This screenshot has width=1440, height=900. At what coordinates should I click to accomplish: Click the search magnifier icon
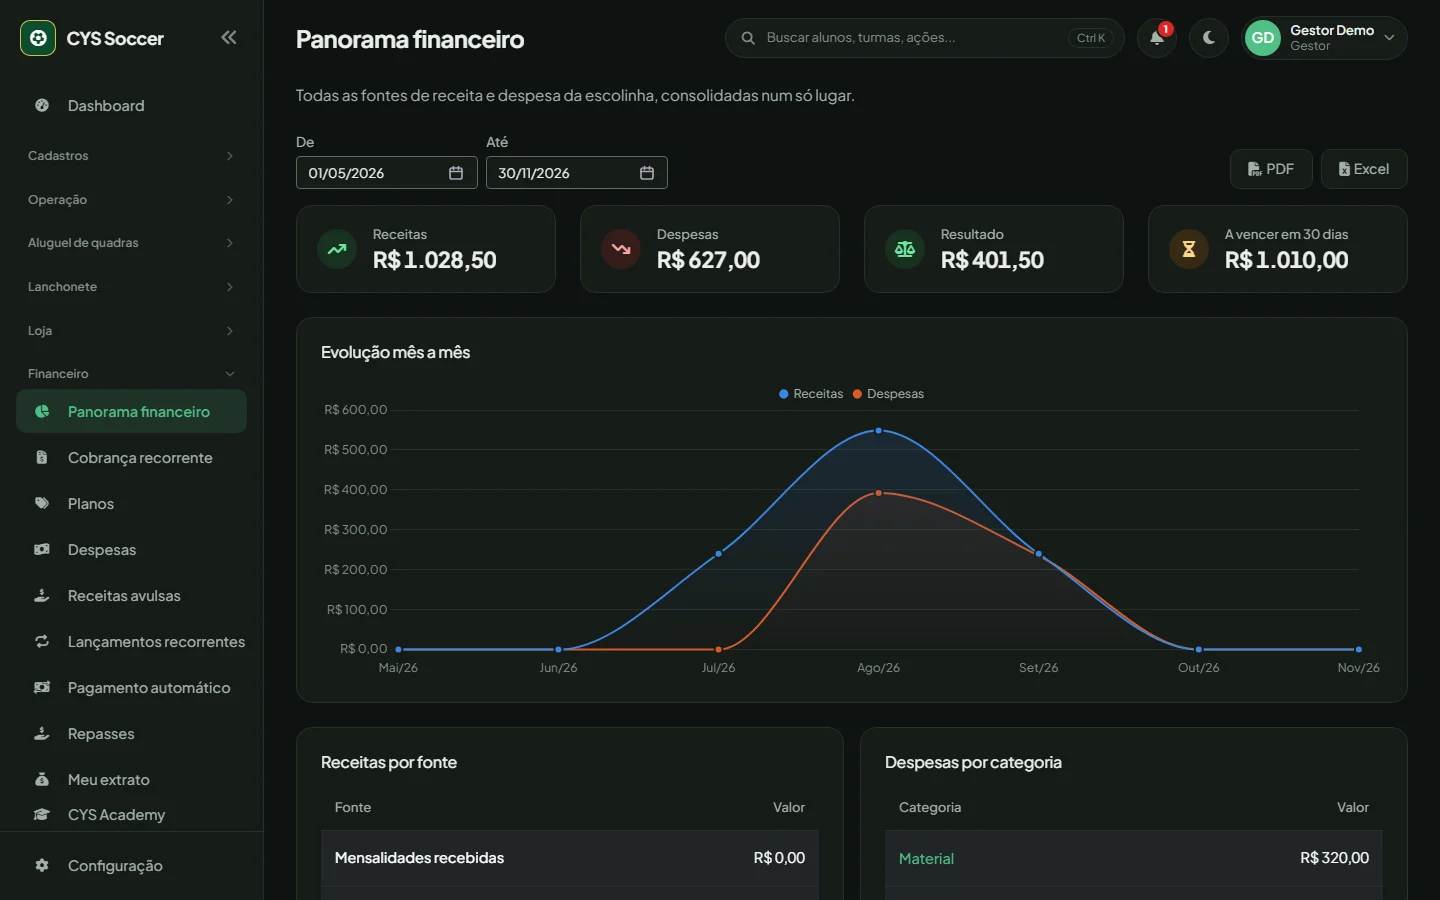click(x=748, y=38)
